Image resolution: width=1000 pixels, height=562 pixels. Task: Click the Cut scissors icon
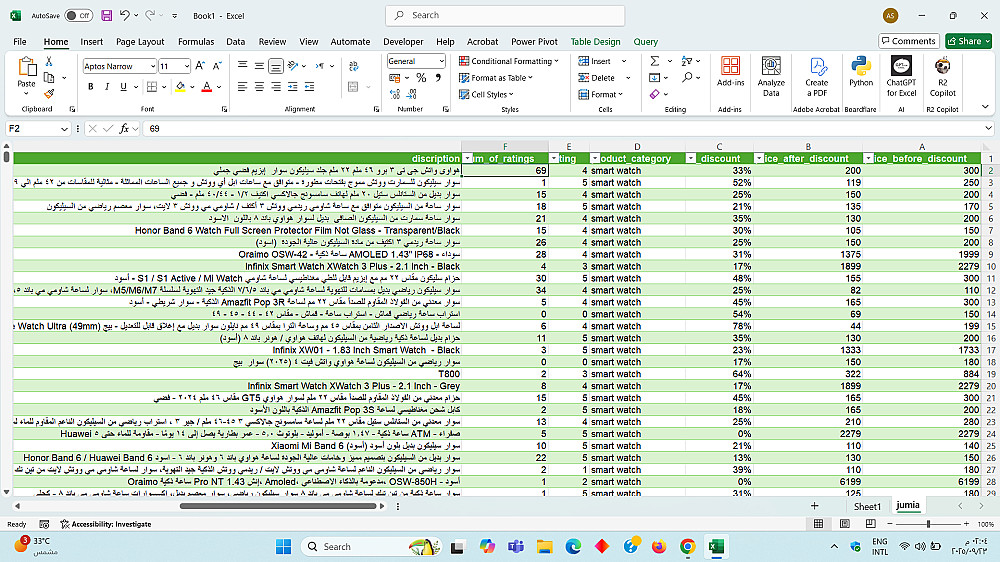(x=49, y=61)
